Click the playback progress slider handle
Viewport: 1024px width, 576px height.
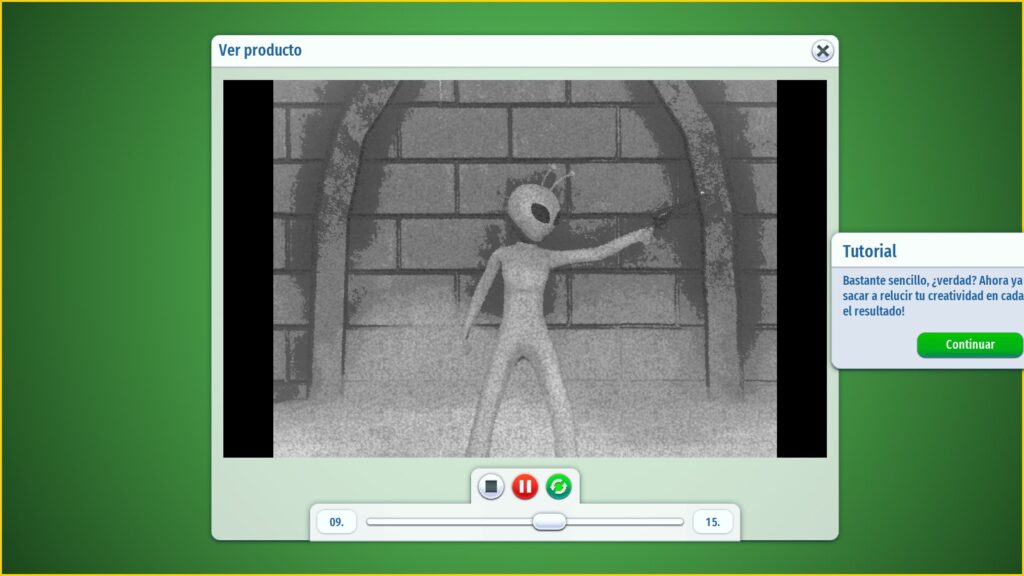(549, 522)
